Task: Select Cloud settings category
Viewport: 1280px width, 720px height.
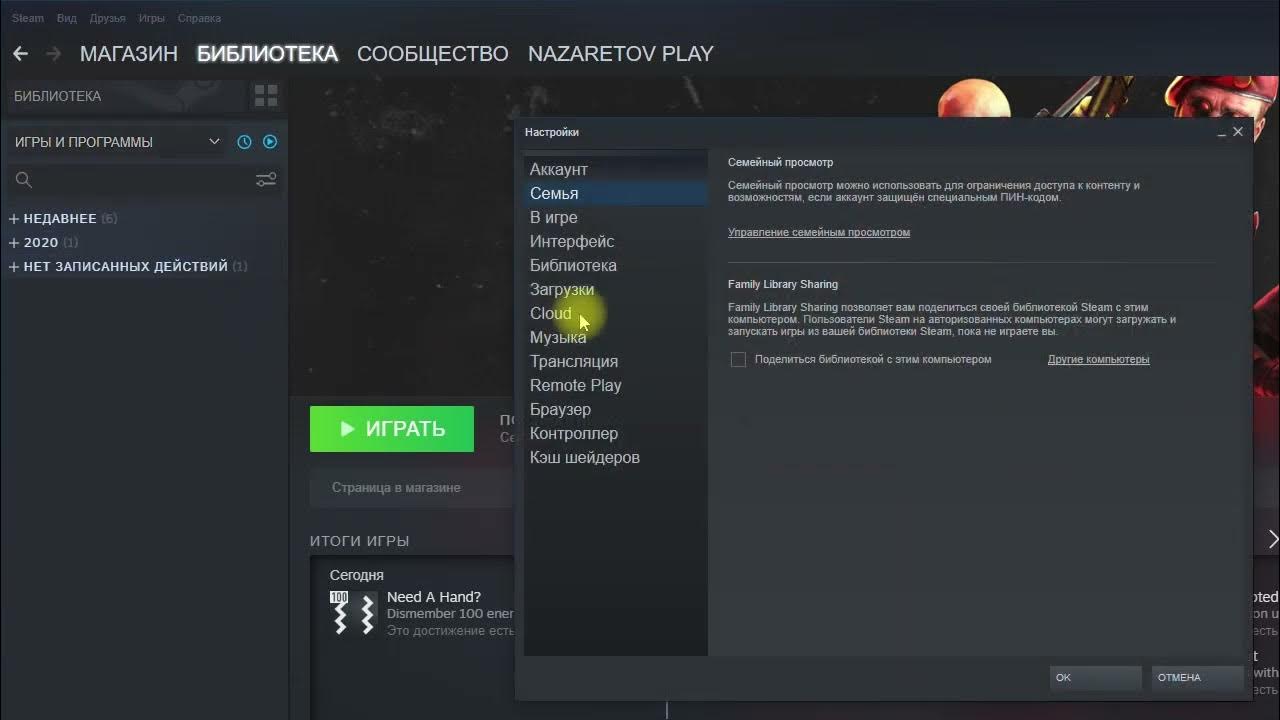Action: (x=615, y=313)
